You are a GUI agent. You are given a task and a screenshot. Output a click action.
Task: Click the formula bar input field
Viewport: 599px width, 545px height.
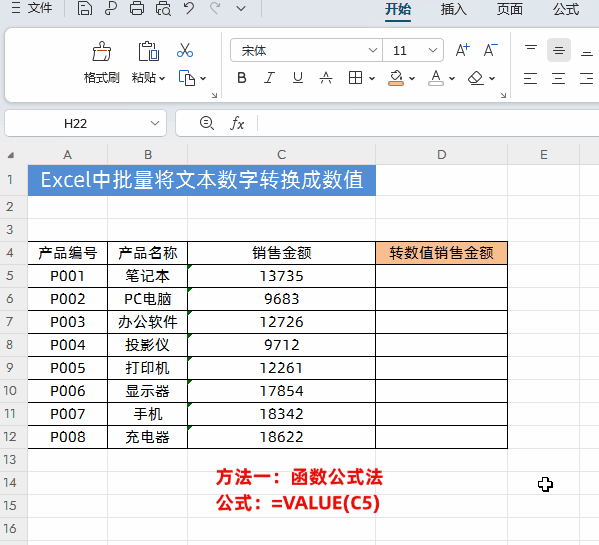[428, 123]
